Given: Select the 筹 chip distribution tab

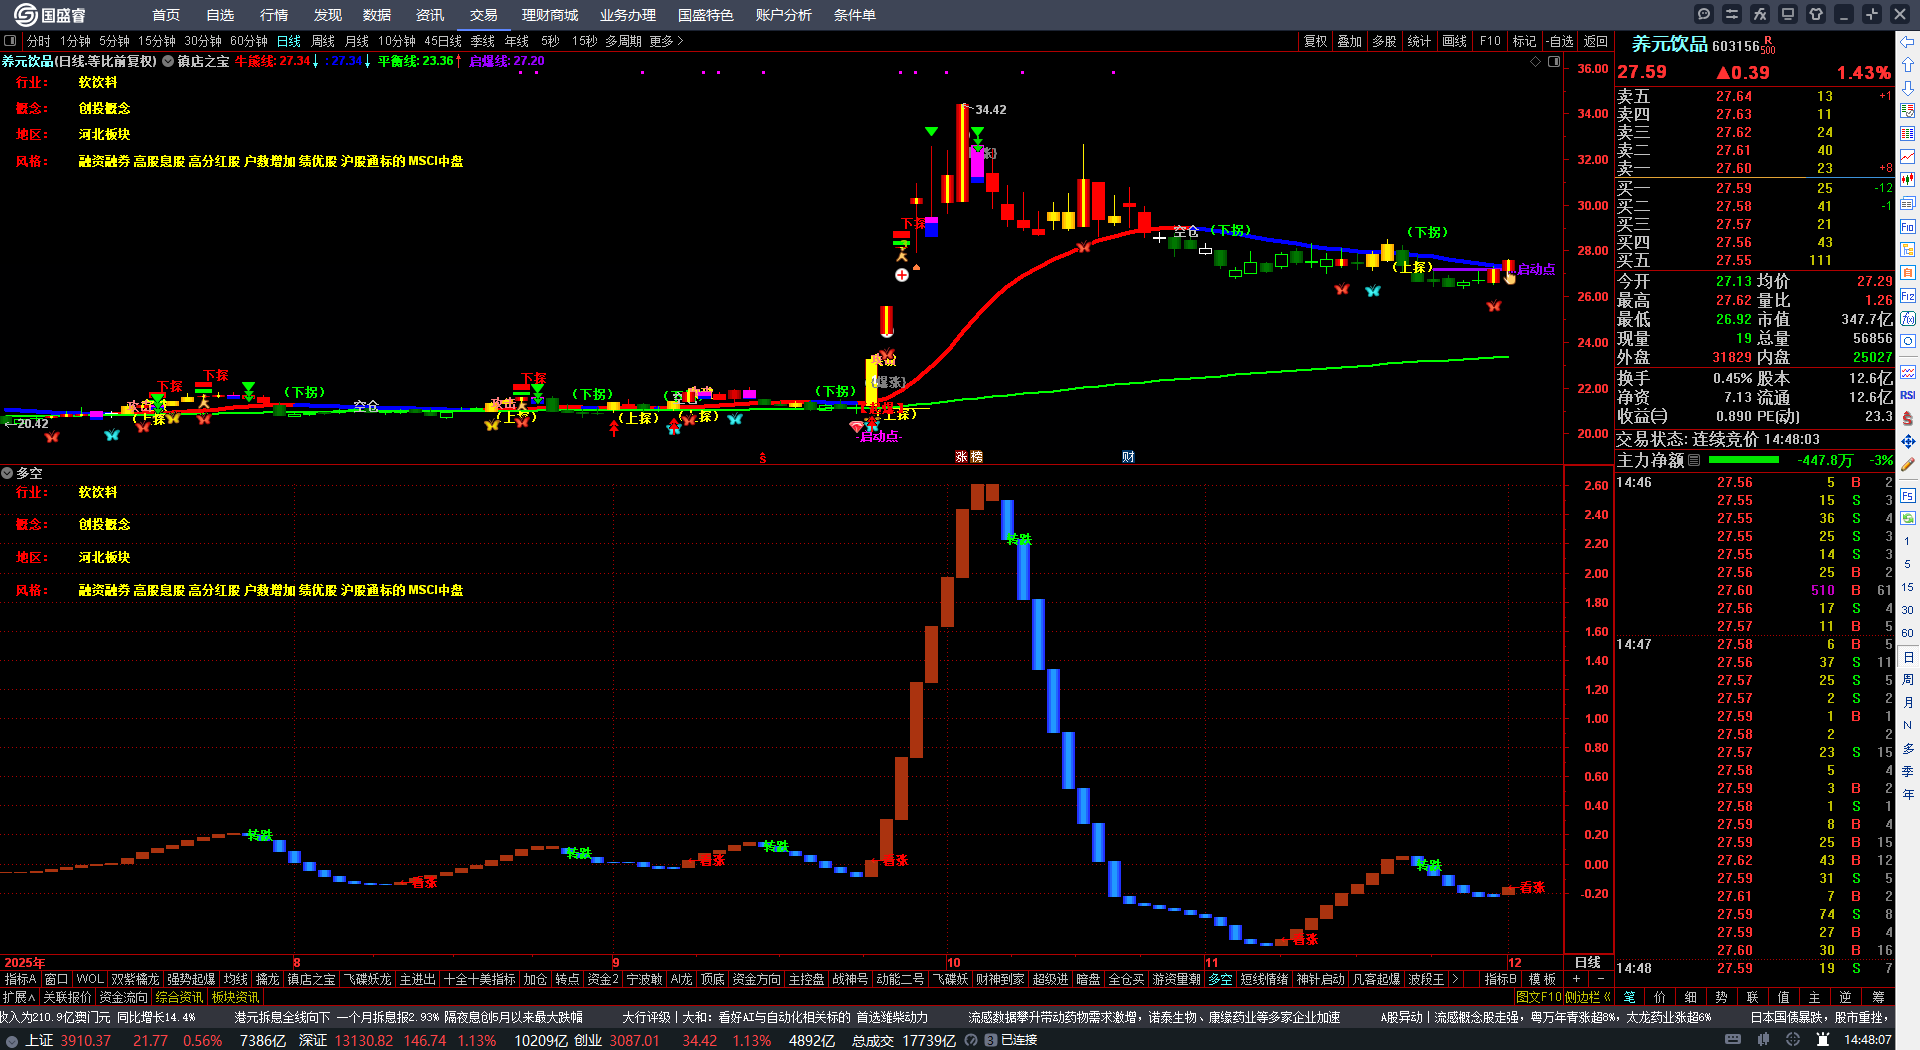Looking at the screenshot, I should (x=1878, y=997).
